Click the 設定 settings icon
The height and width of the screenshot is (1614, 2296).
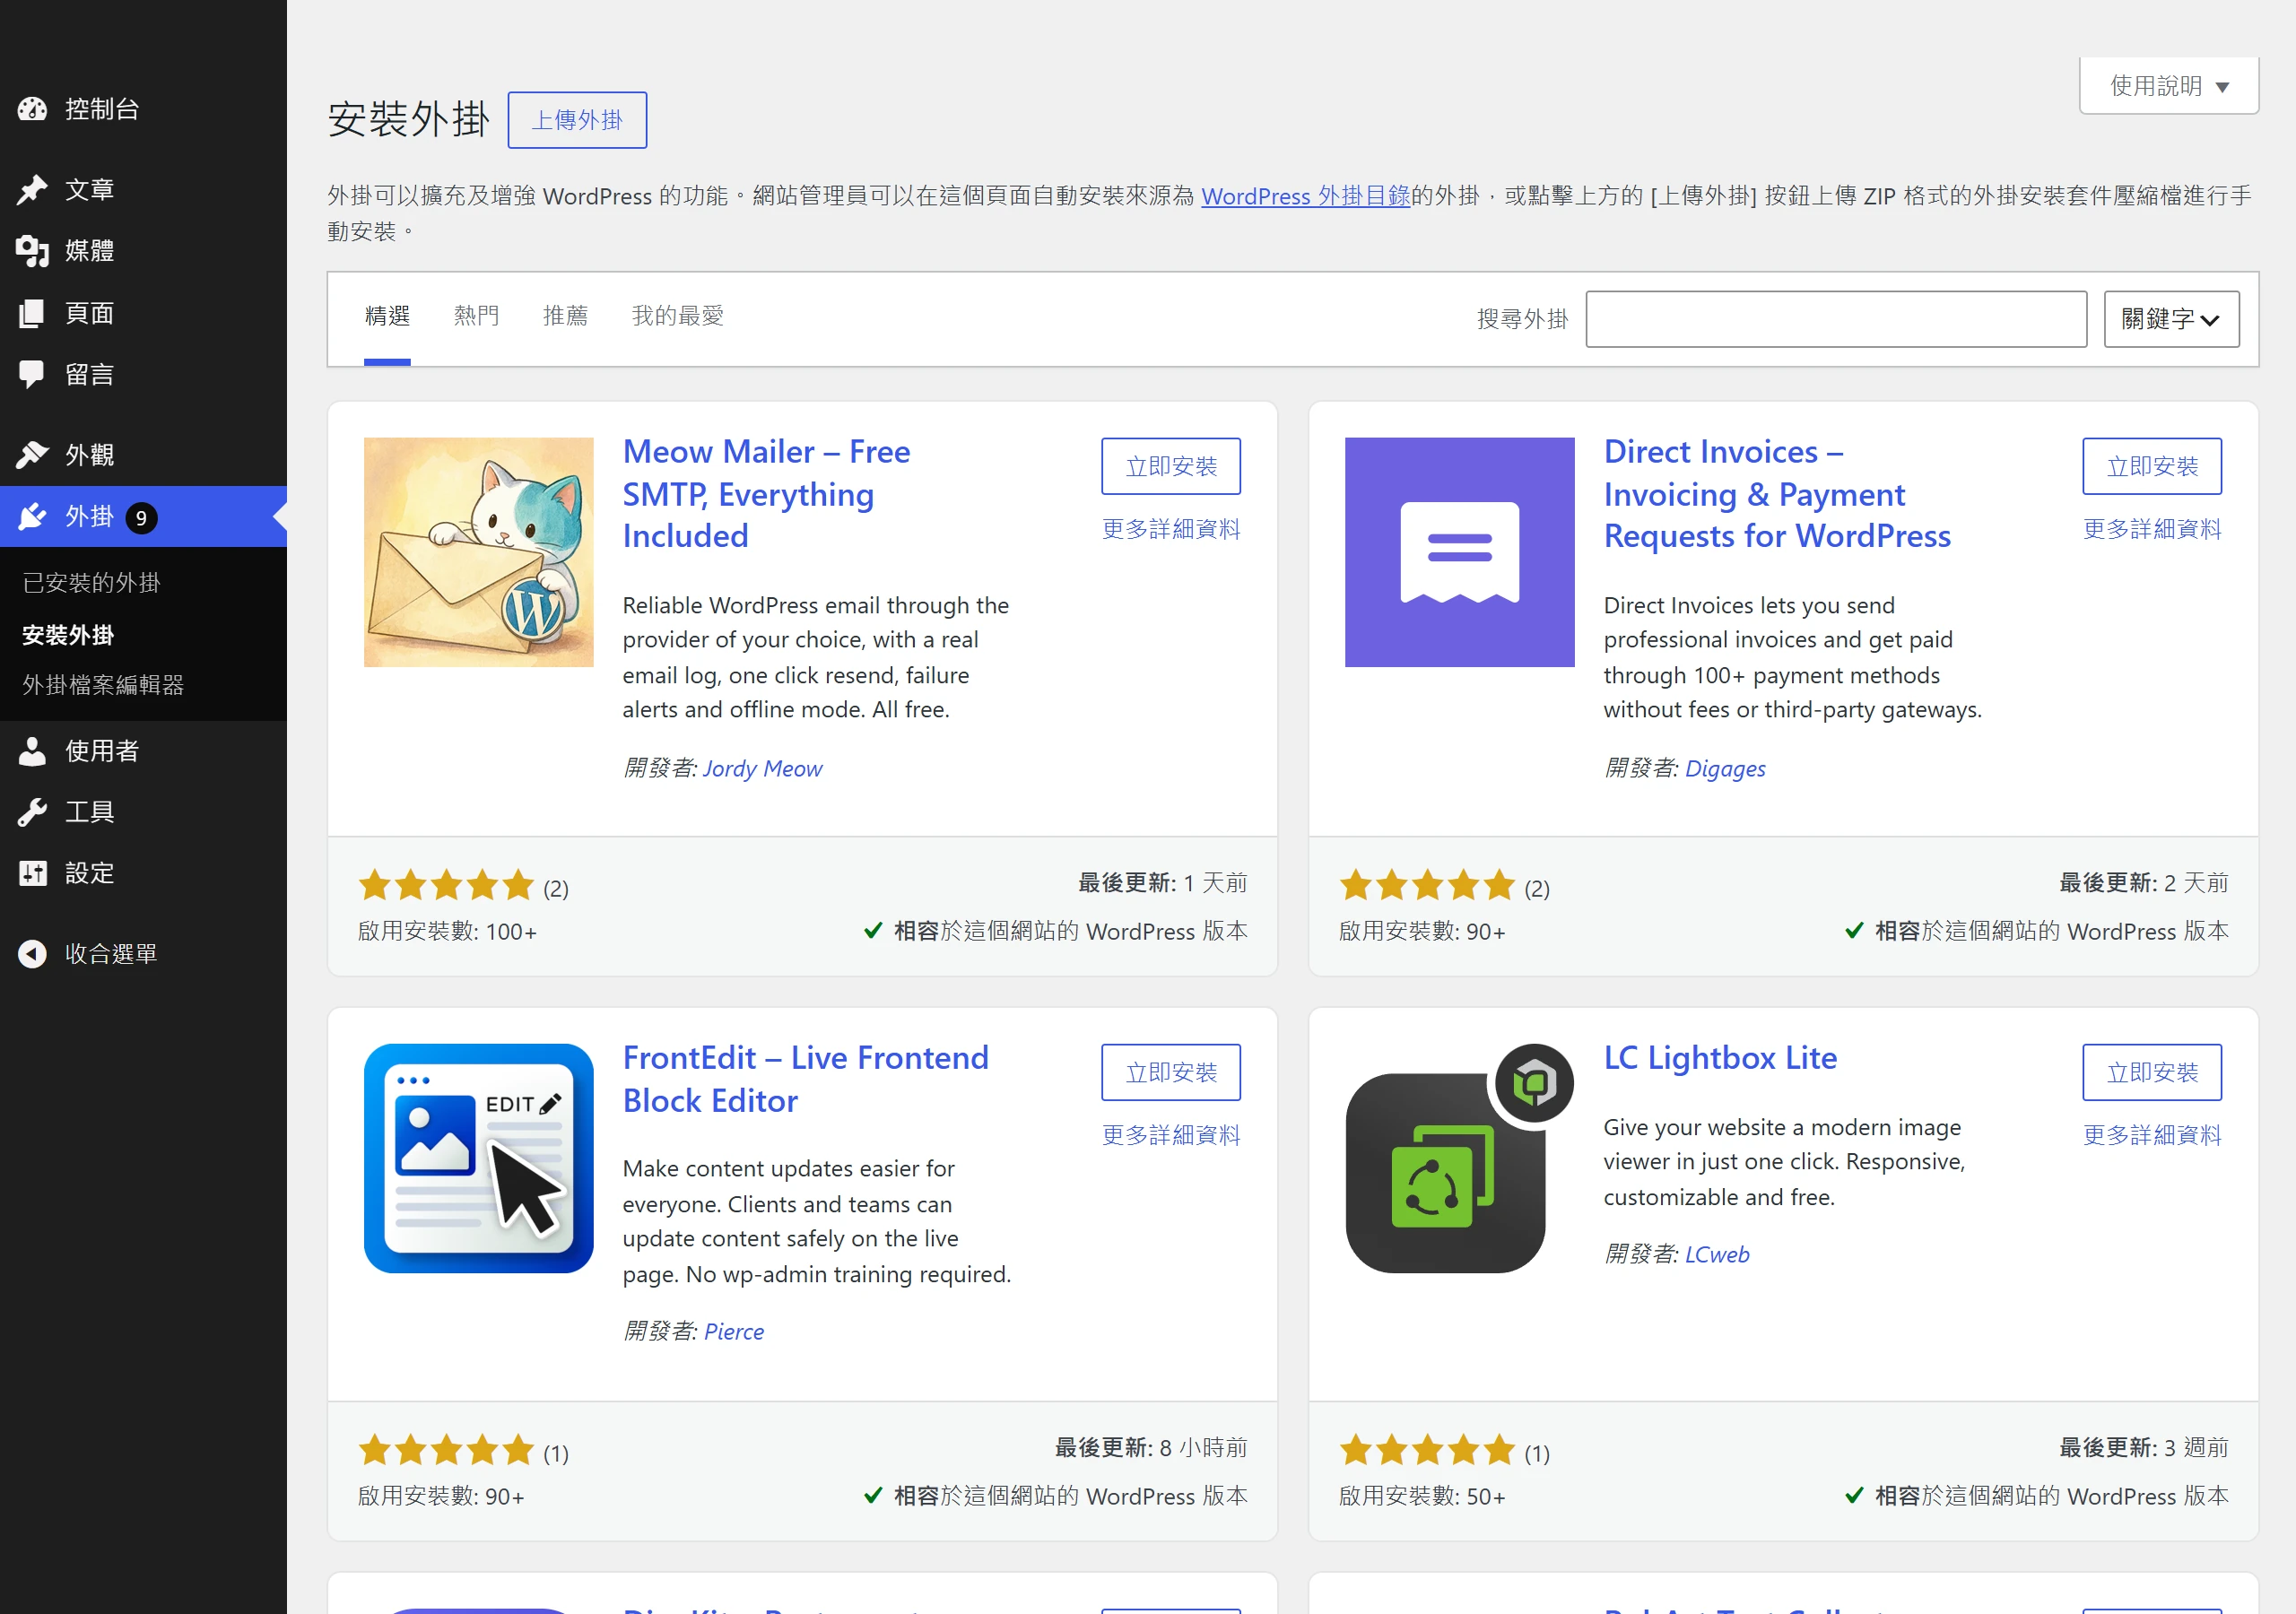tap(32, 873)
